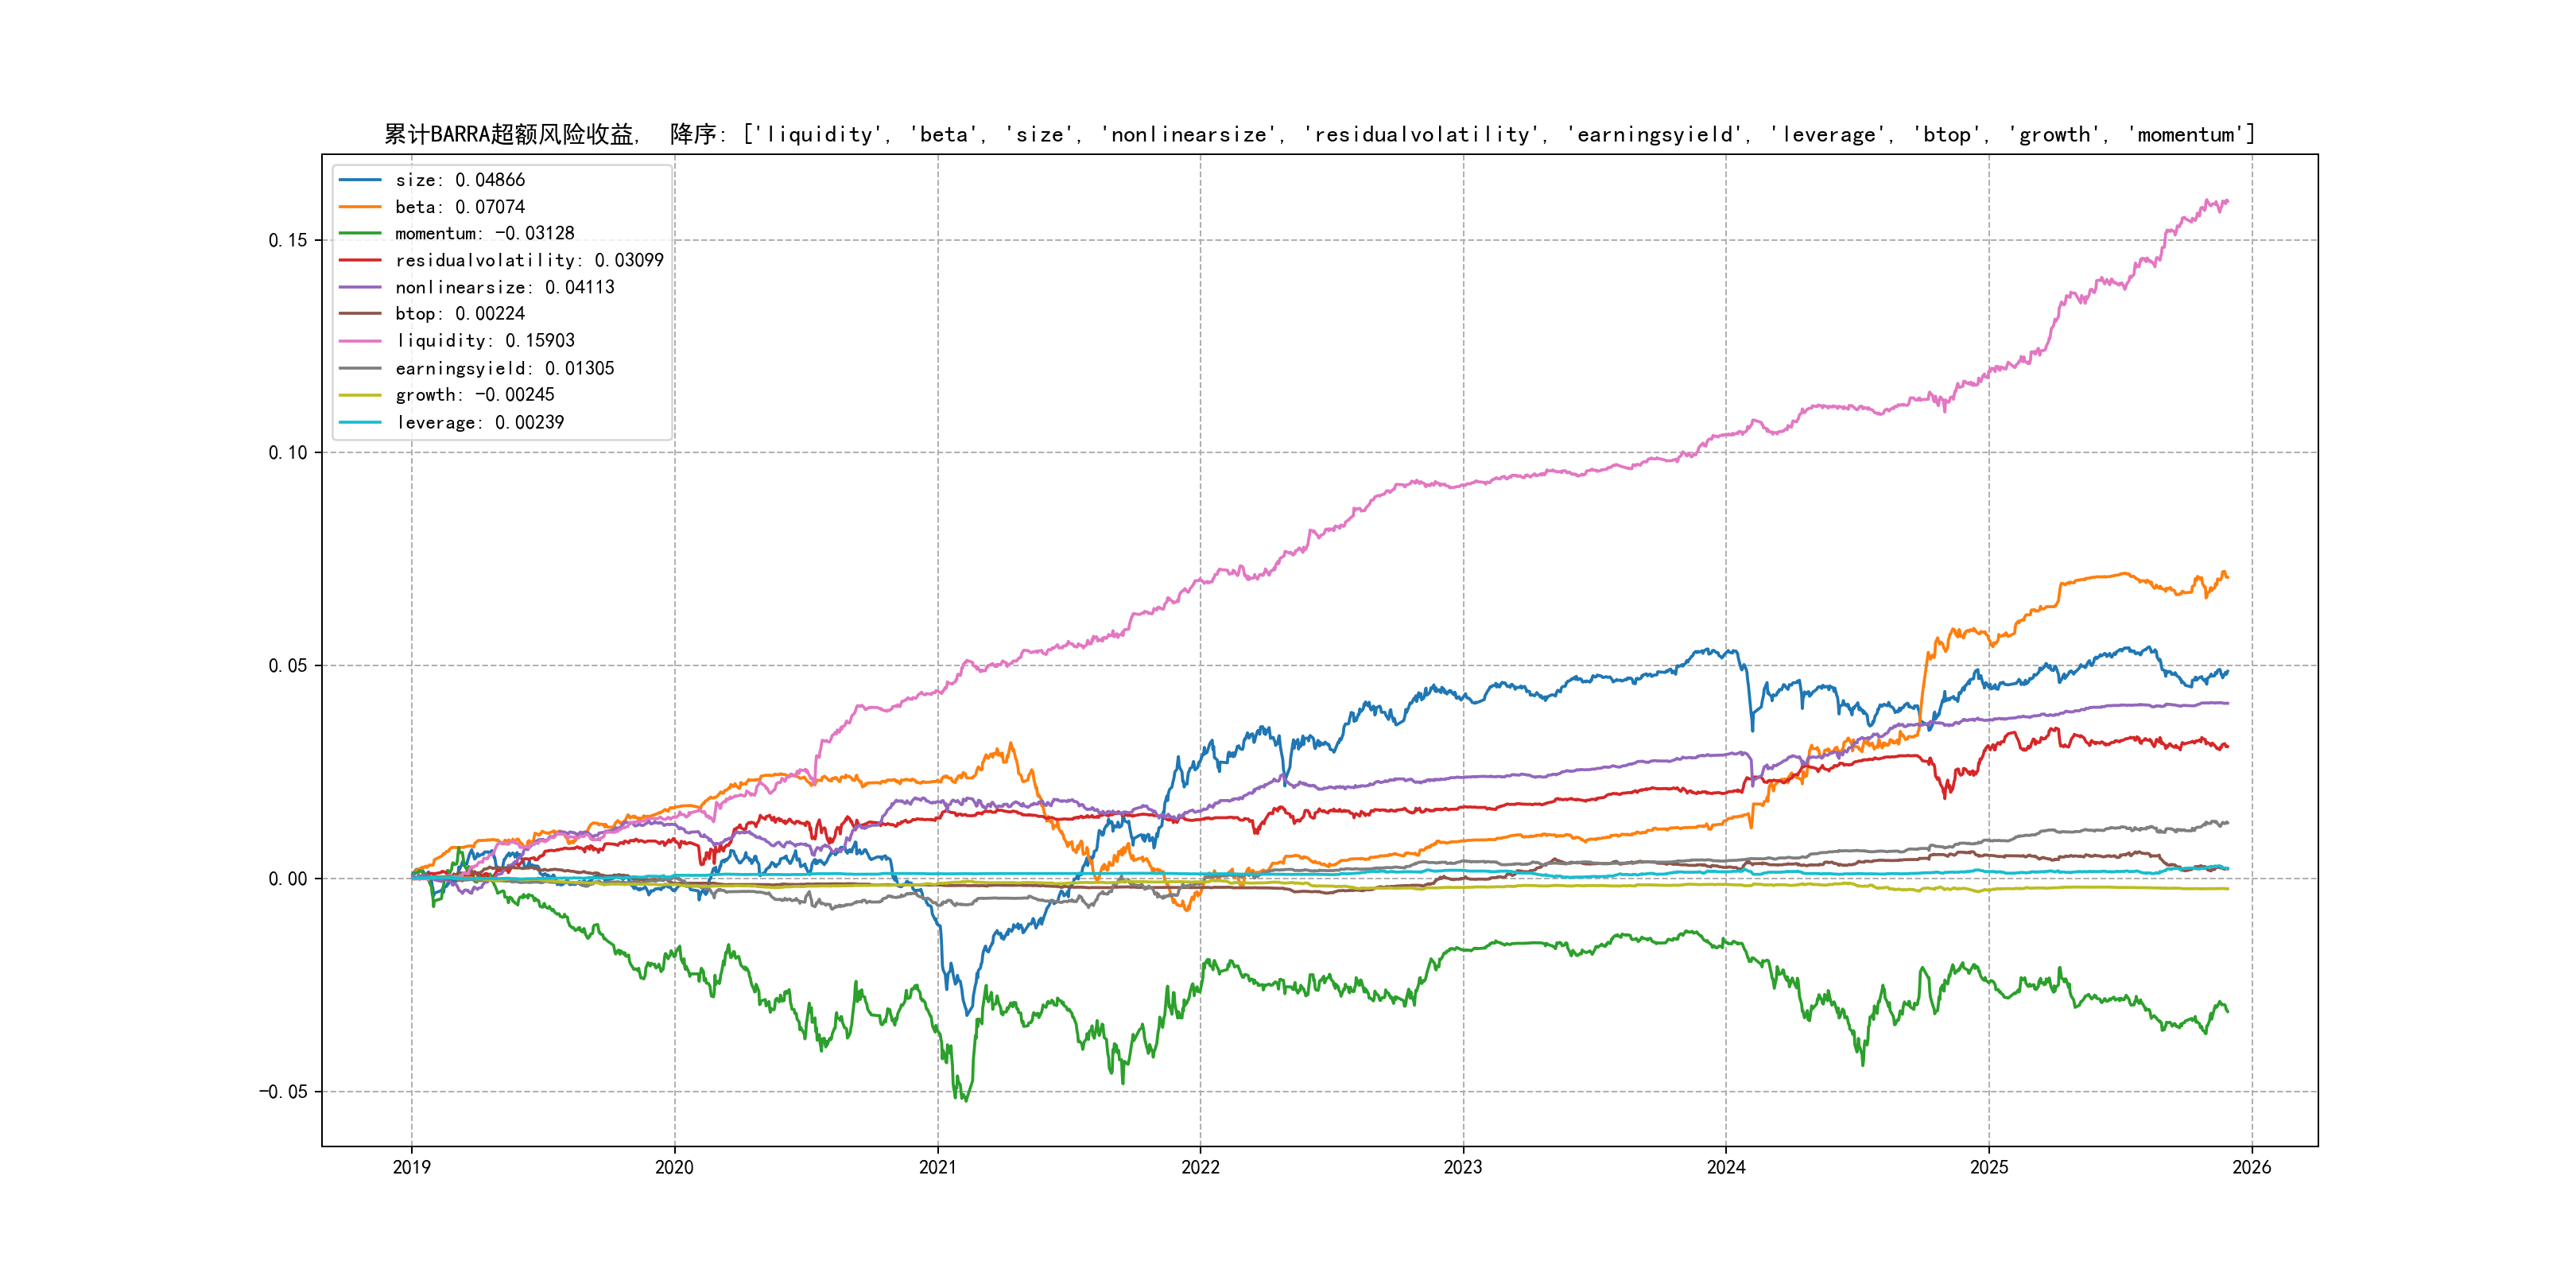
Task: Click the 0.05 y-axis tick label
Action: tap(287, 666)
